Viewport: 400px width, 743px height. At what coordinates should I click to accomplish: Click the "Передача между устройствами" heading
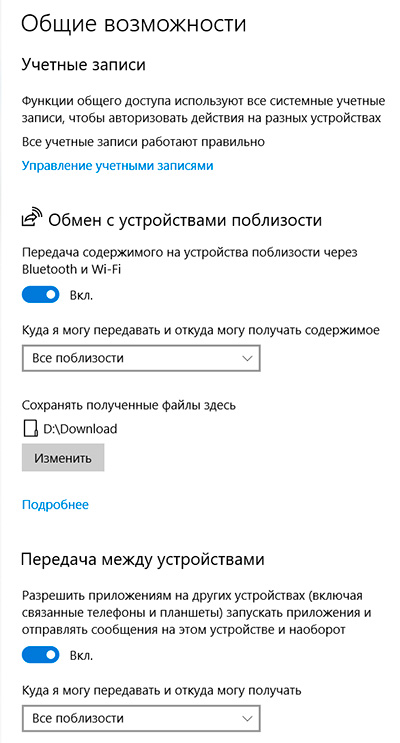point(143,560)
